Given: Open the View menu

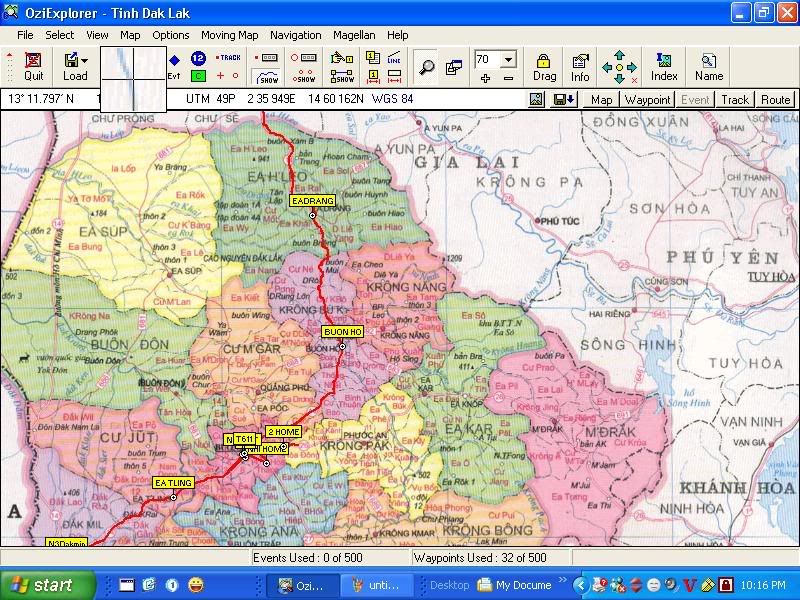Looking at the screenshot, I should (97, 35).
